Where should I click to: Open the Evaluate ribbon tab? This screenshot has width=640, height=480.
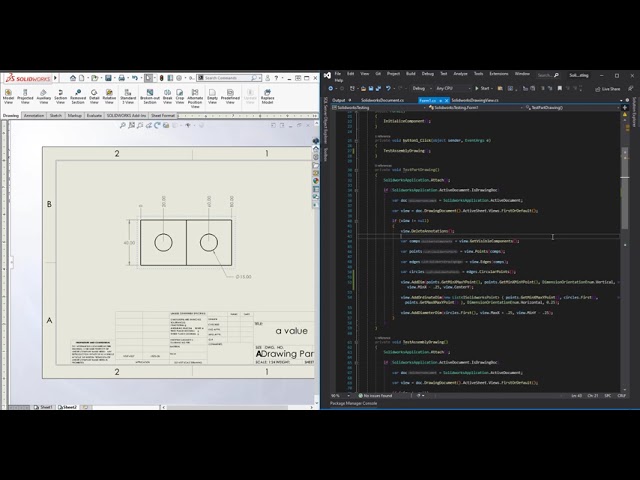pyautogui.click(x=94, y=116)
